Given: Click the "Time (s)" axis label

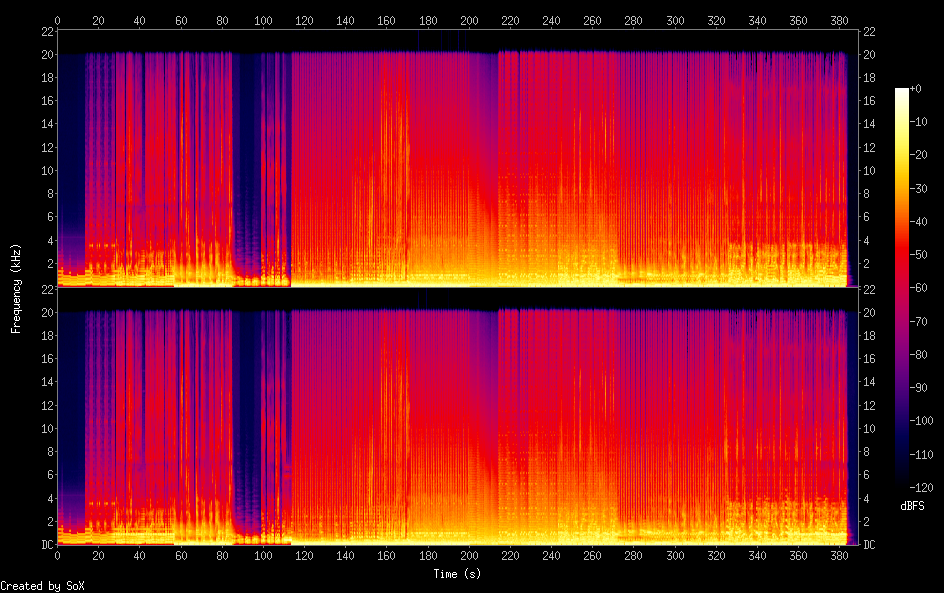Looking at the screenshot, I should click(457, 574).
